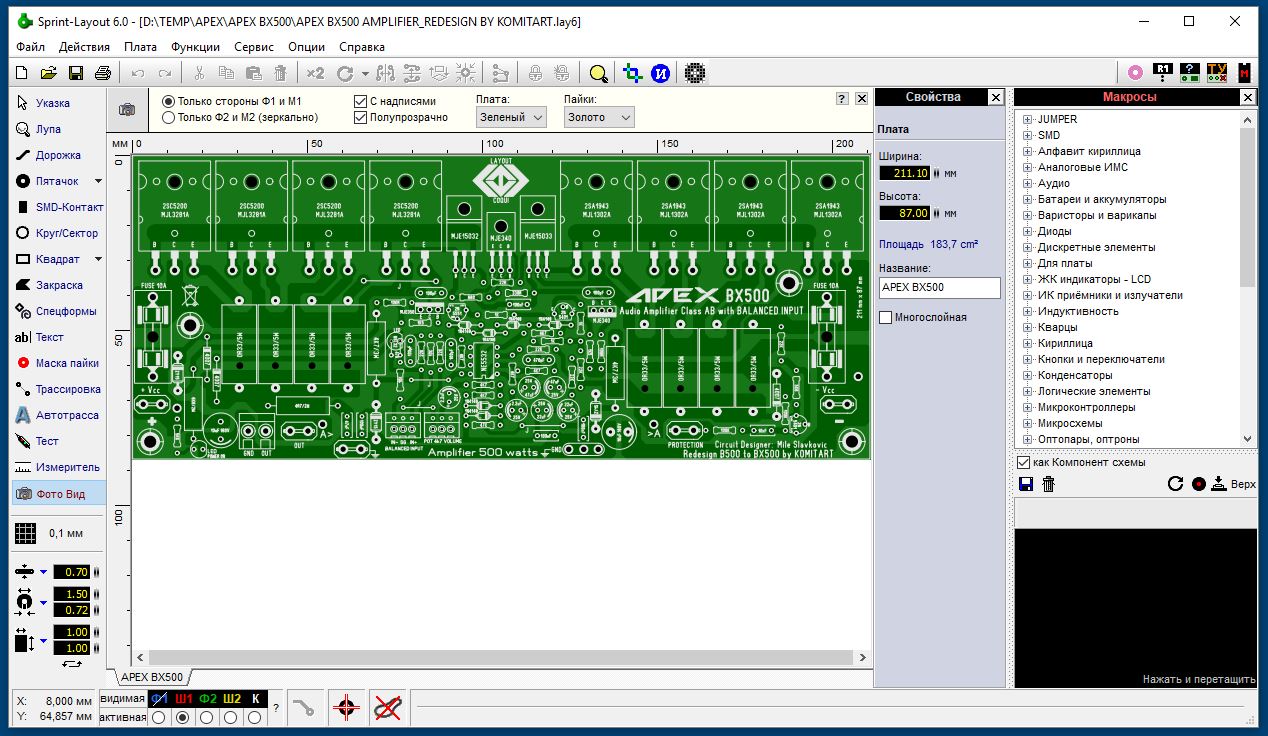Open the Квадрат tool dropdown arrow
Screen dimensions: 1268x736
coord(98,259)
